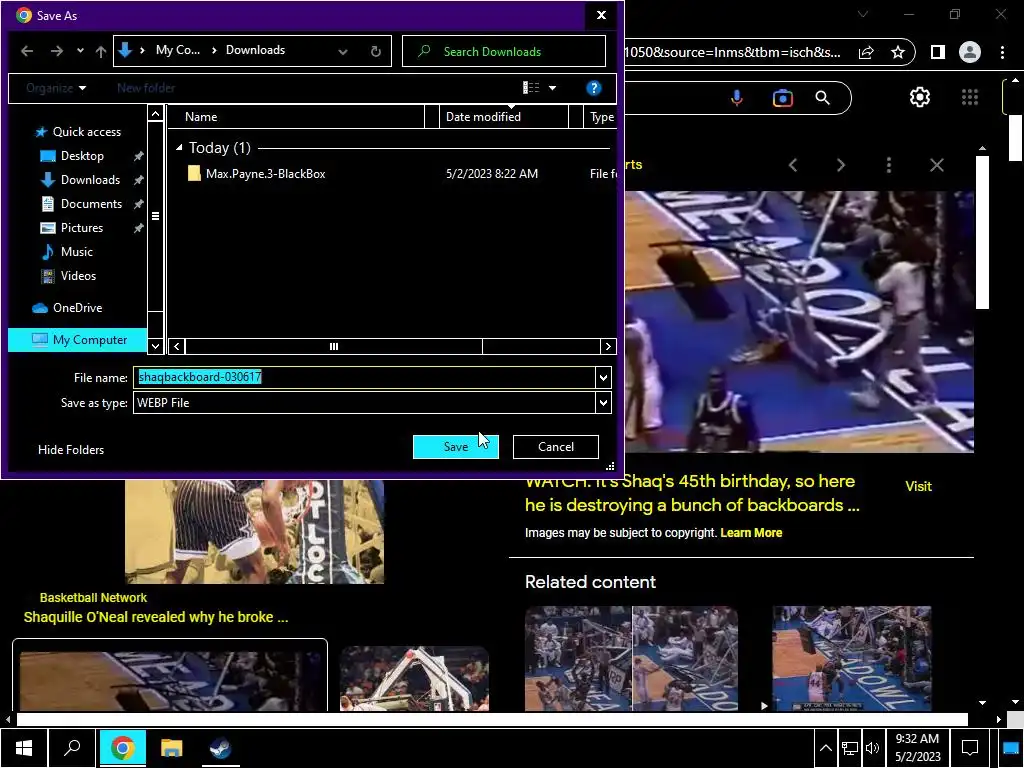
Task: Open the dialog Help icon
Action: click(x=594, y=88)
